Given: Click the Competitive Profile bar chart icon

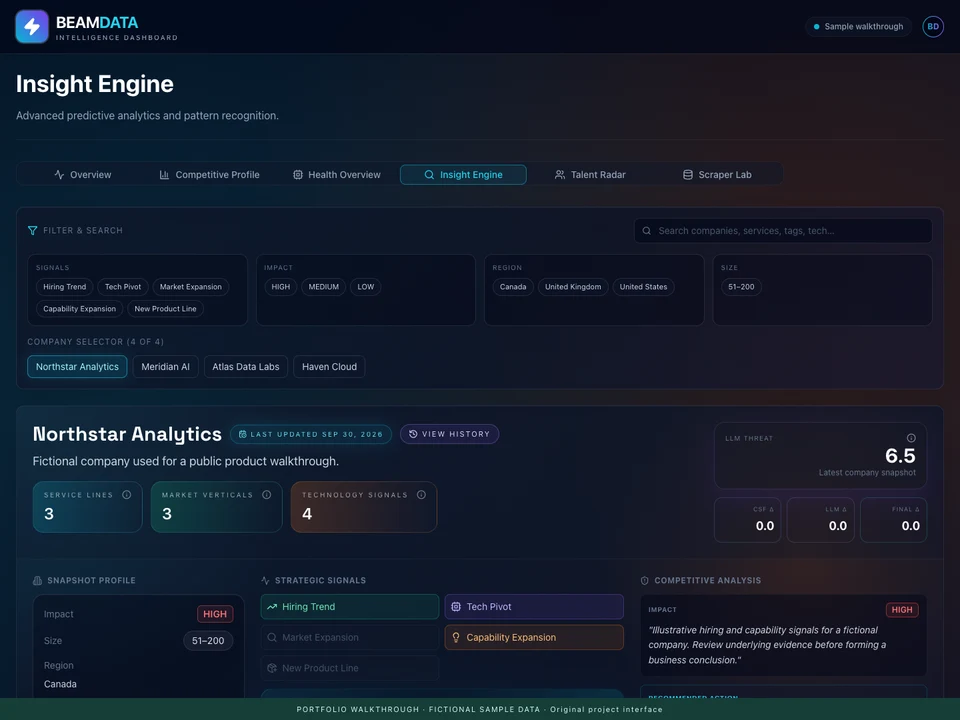Looking at the screenshot, I should [164, 174].
